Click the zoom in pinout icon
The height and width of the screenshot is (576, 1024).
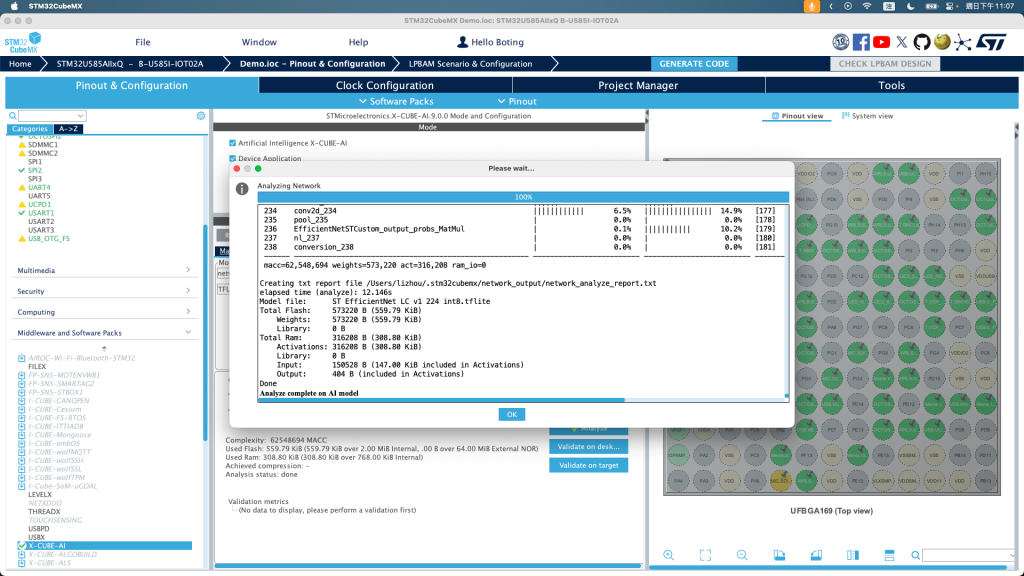668,555
